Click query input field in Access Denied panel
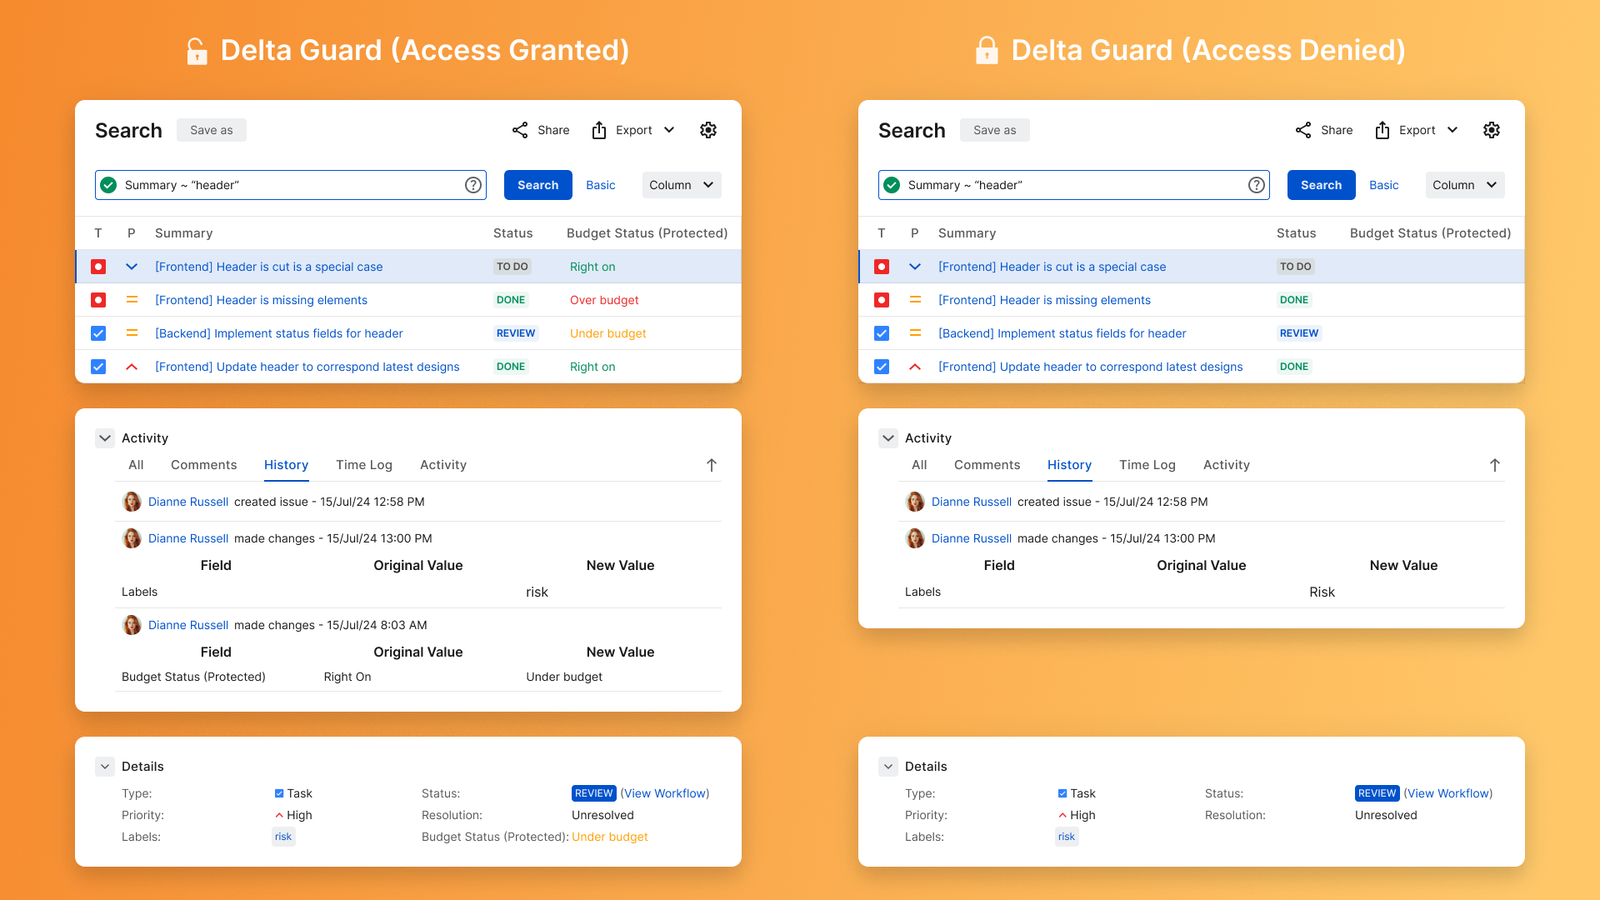Screen dimensions: 1600x900 point(1074,185)
